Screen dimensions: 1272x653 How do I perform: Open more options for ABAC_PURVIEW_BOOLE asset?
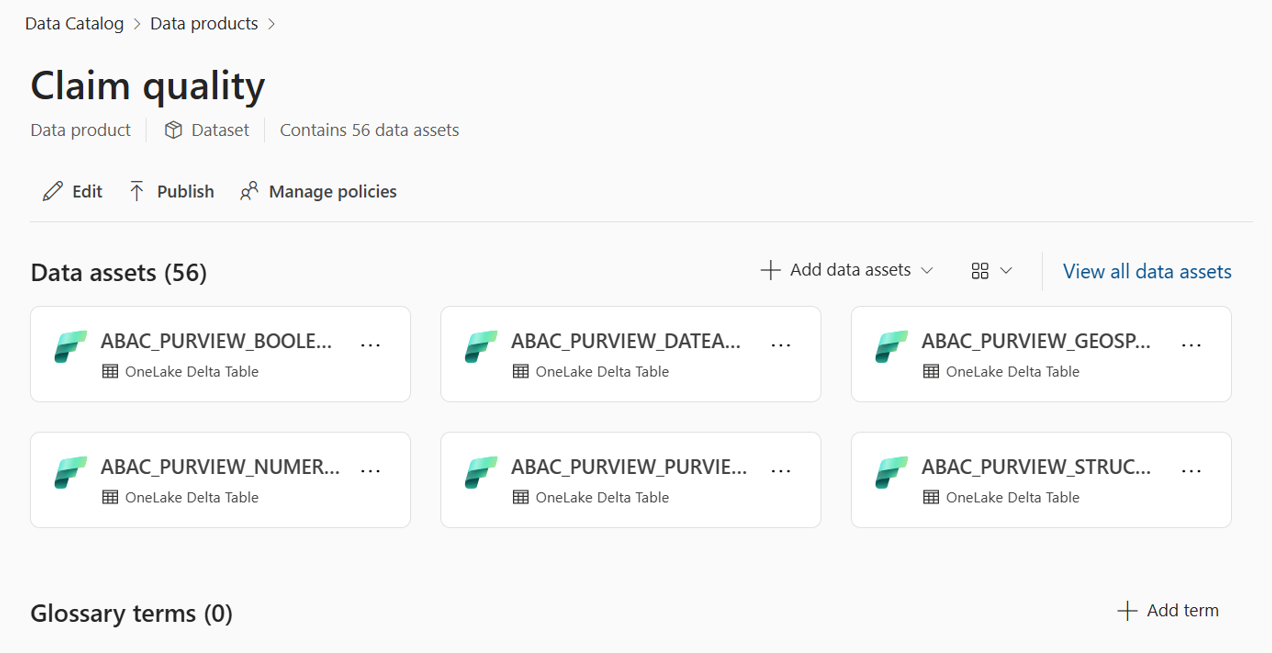click(x=370, y=344)
